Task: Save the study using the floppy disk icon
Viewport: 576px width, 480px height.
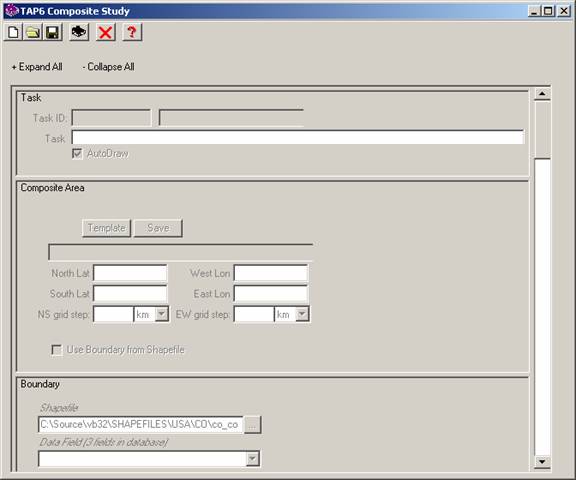Action: tap(53, 32)
